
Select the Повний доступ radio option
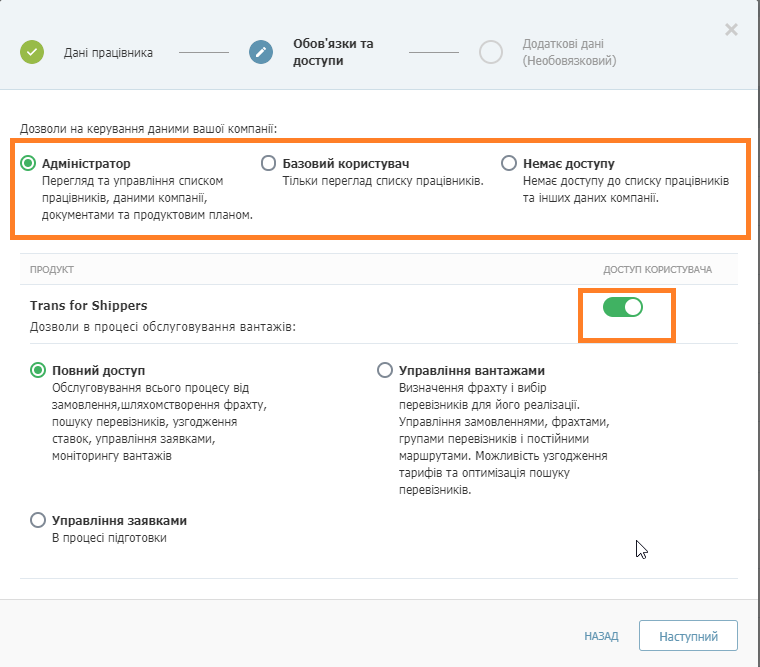(x=38, y=370)
